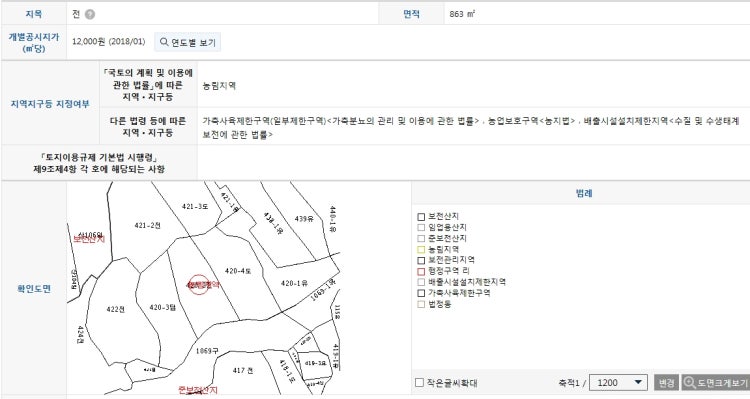Click road parcel 1069구 on the map
The image size is (750, 399).
click(x=207, y=351)
